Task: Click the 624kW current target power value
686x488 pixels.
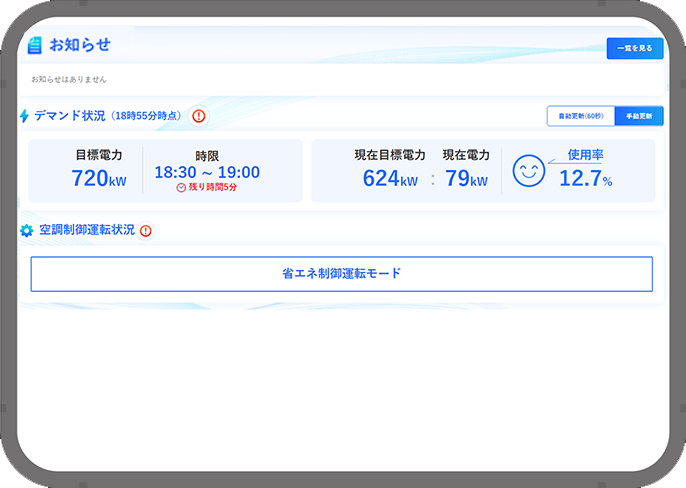Action: (390, 178)
